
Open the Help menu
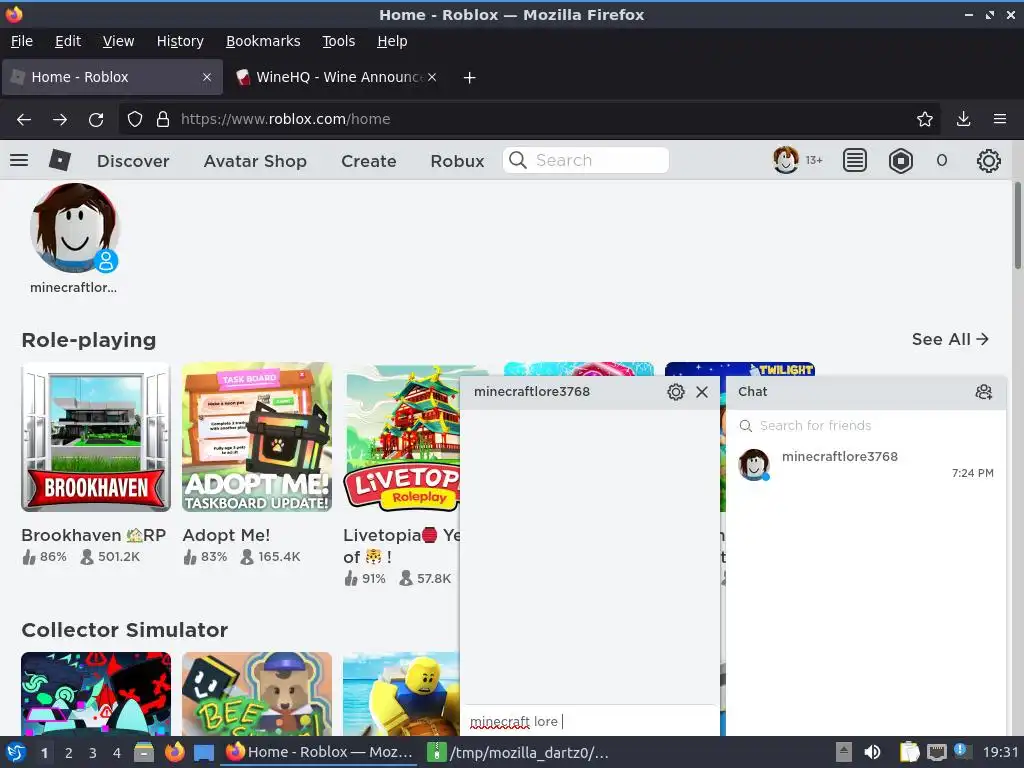coord(392,41)
